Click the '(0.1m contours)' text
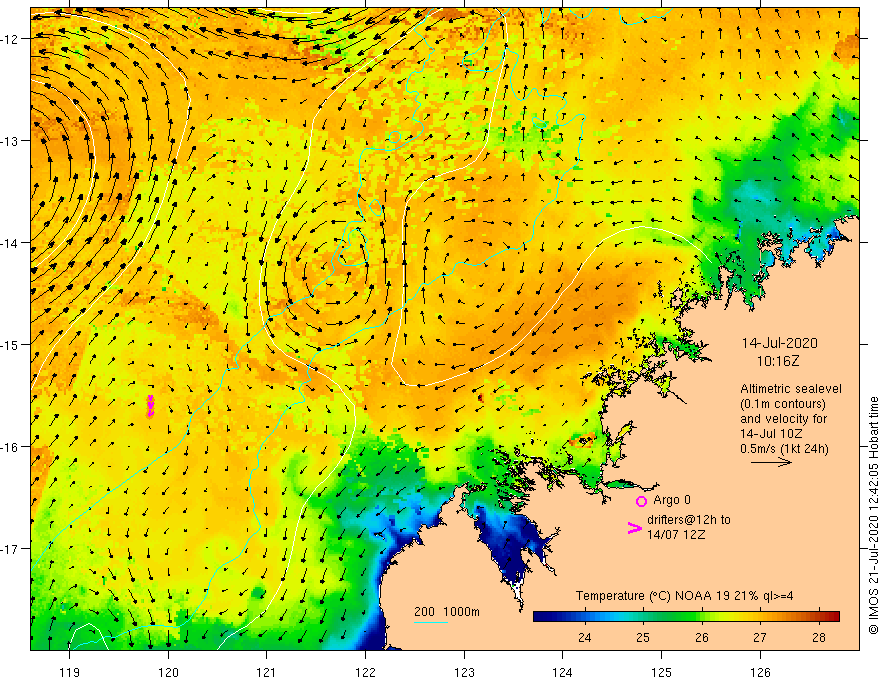The height and width of the screenshot is (680, 880). point(783,403)
